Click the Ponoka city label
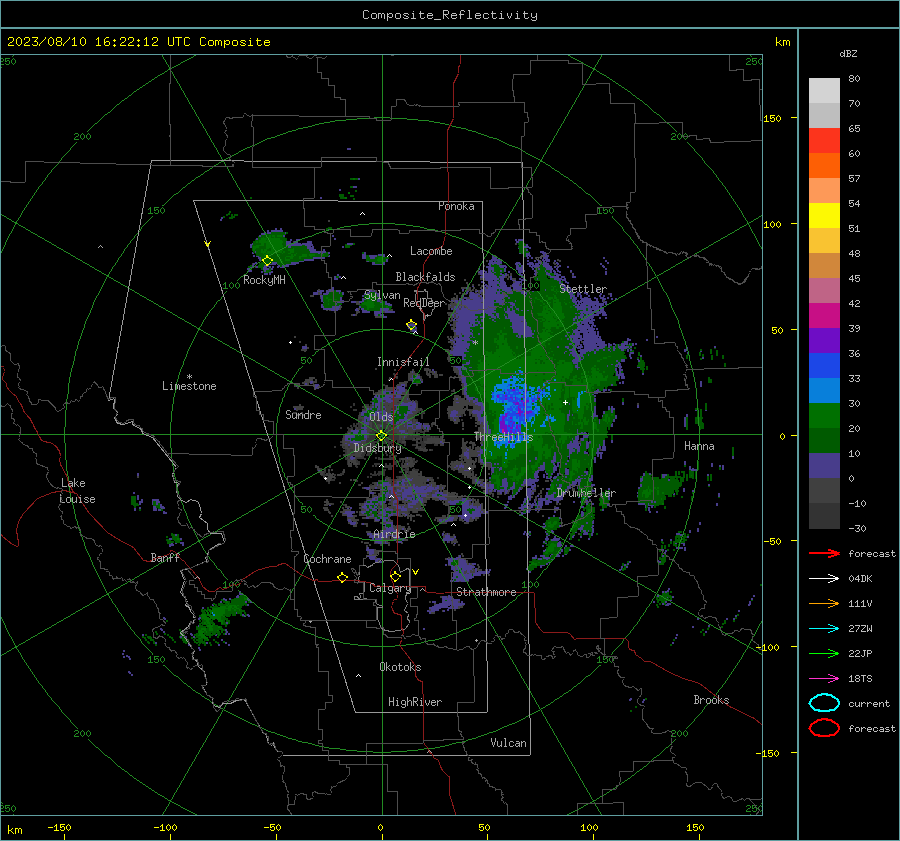Image resolution: width=900 pixels, height=841 pixels. coord(456,206)
